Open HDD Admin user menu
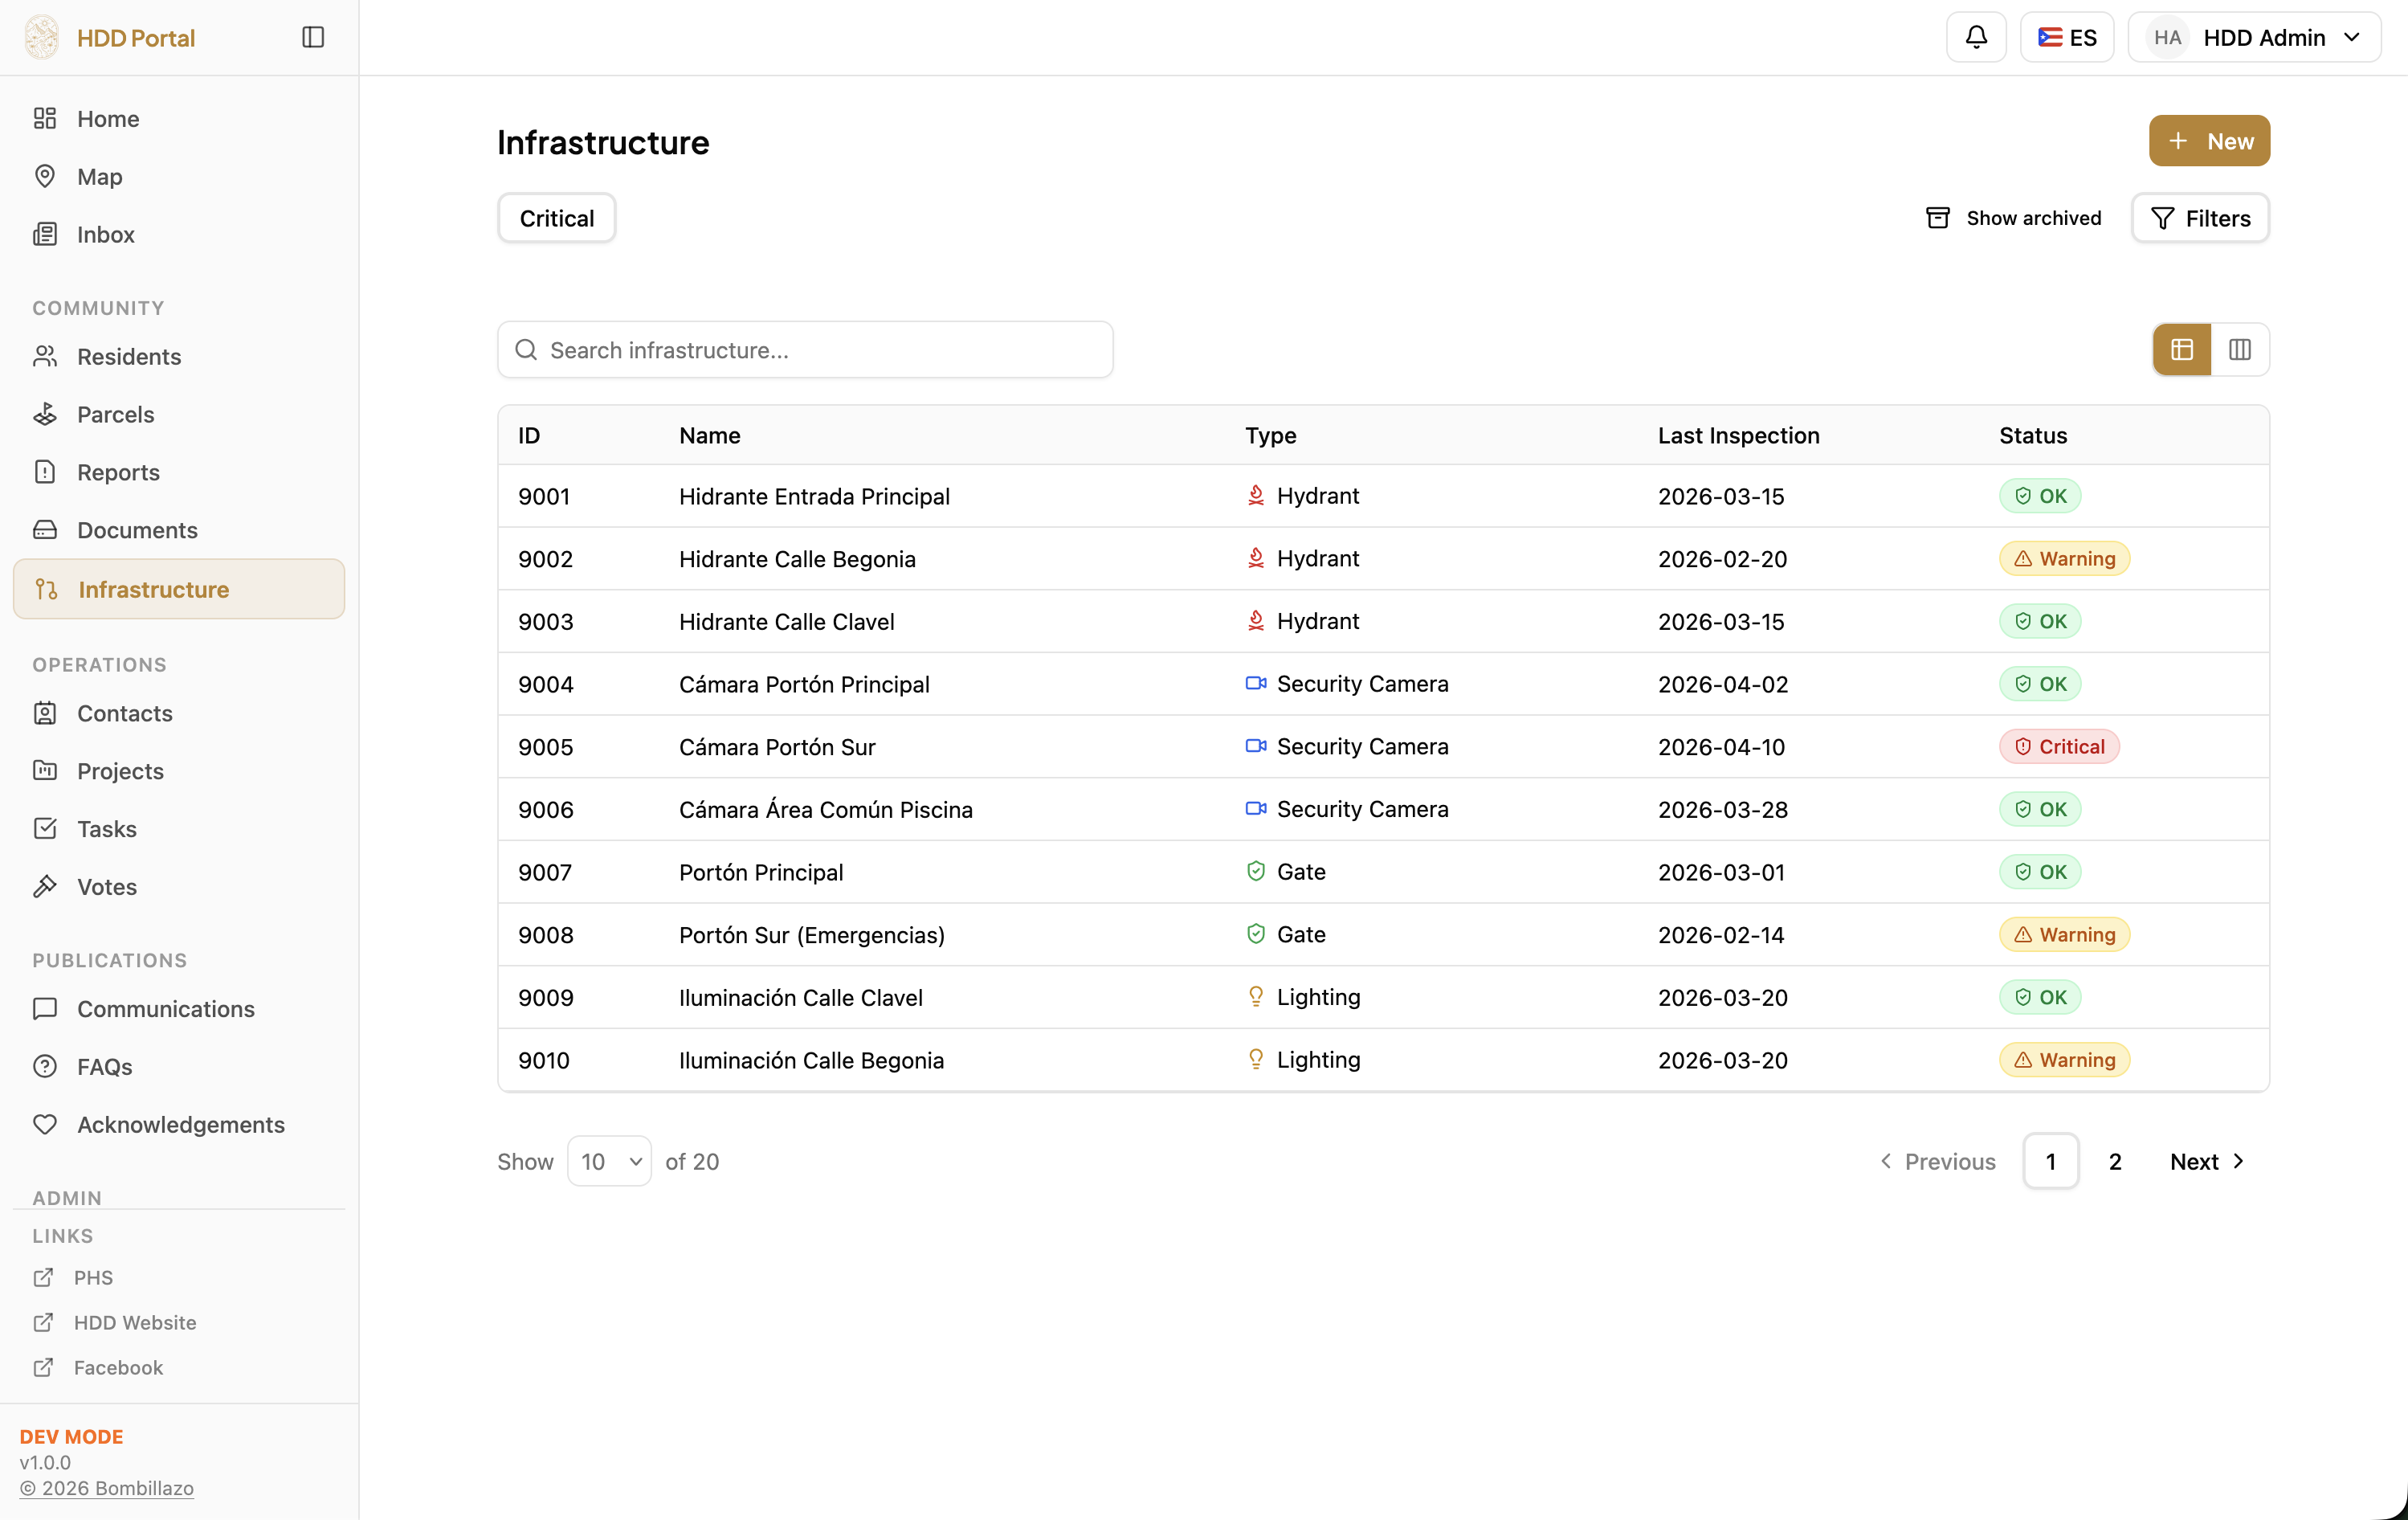The image size is (2408, 1520). tap(2255, 37)
